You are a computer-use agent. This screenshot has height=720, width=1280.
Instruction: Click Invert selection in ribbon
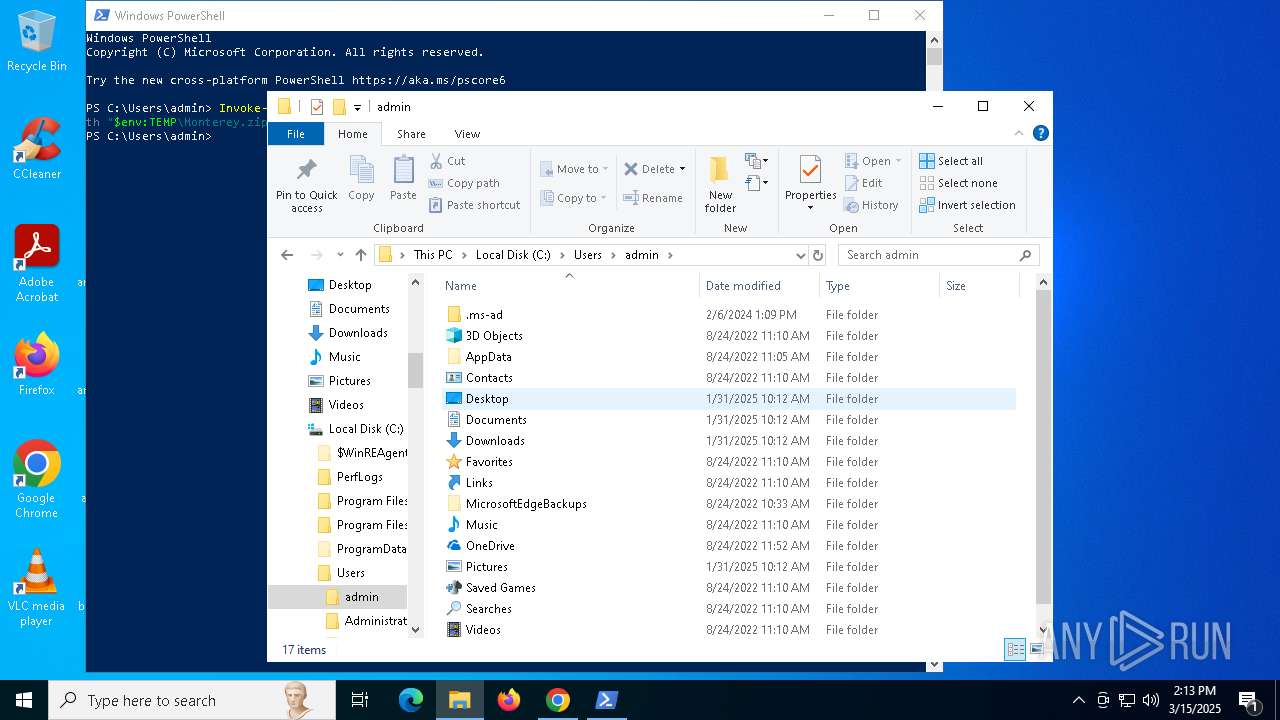pyautogui.click(x=967, y=205)
